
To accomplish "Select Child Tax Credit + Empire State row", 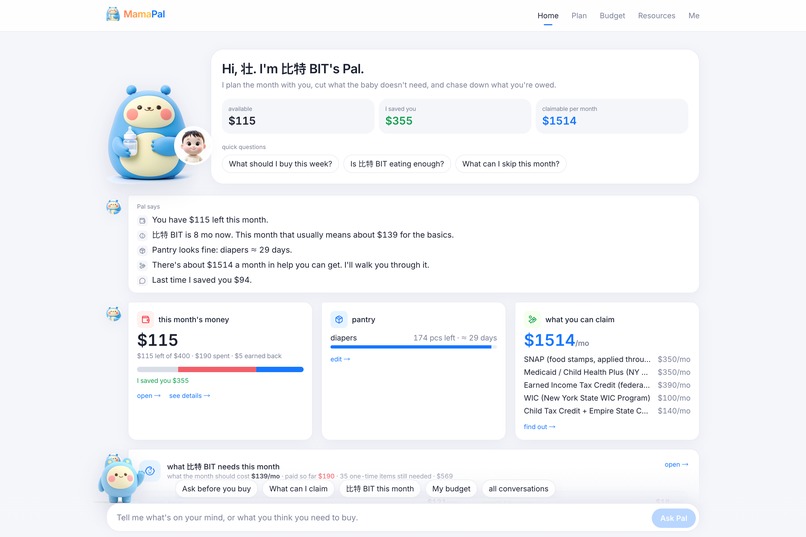I will coord(607,411).
